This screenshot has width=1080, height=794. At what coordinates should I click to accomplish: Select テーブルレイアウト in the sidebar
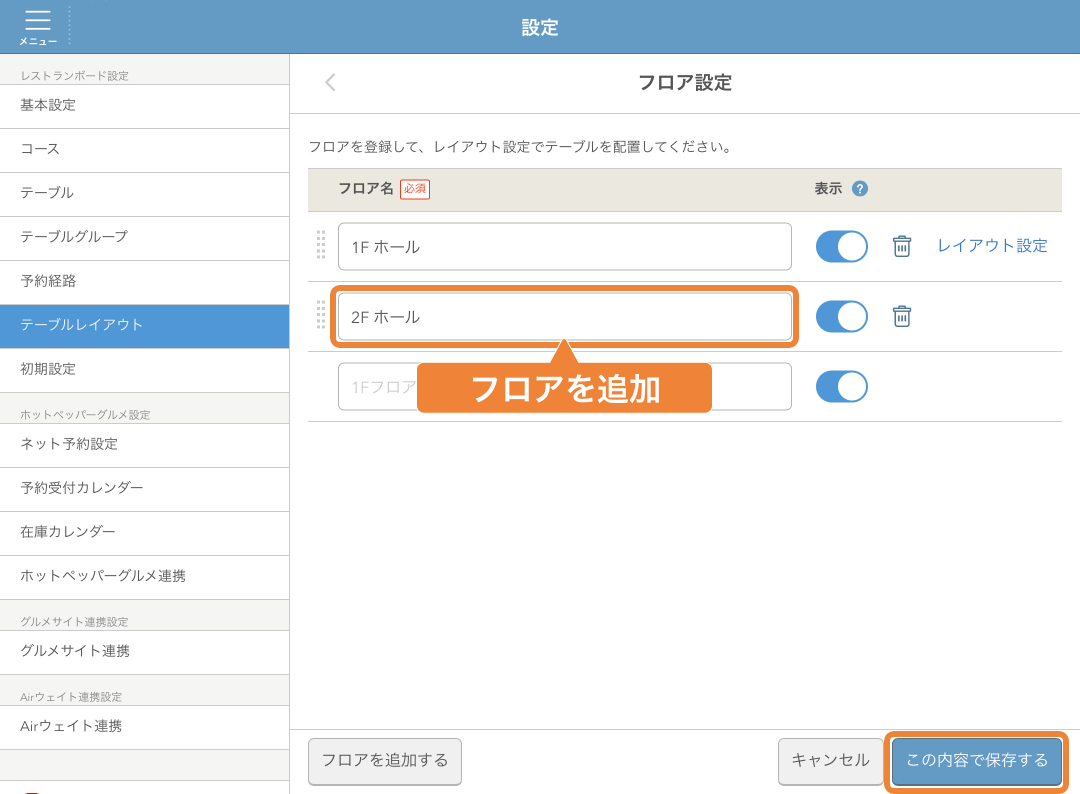[x=145, y=326]
